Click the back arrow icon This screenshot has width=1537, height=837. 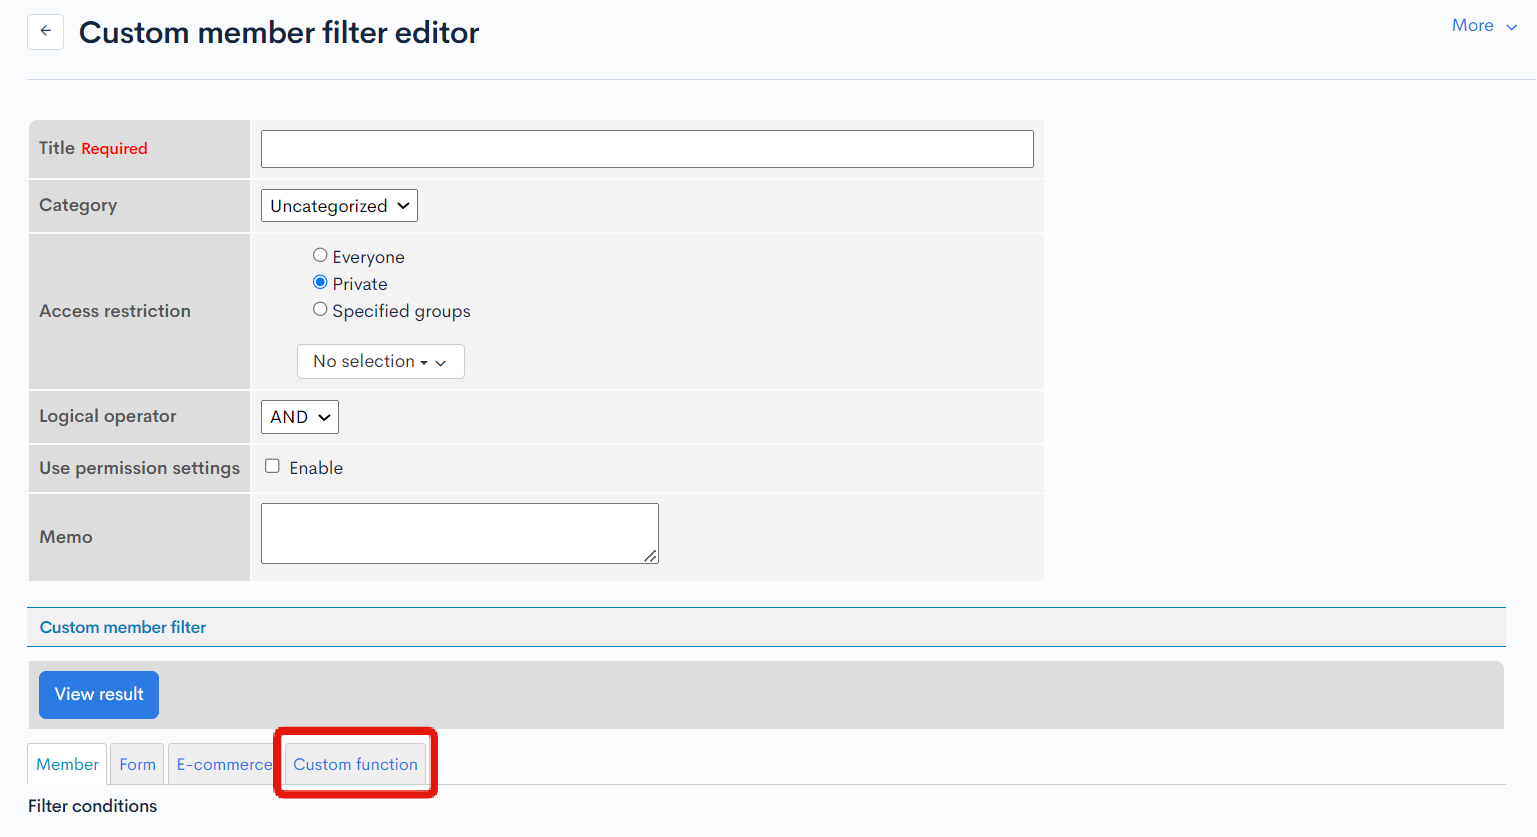[x=45, y=31]
